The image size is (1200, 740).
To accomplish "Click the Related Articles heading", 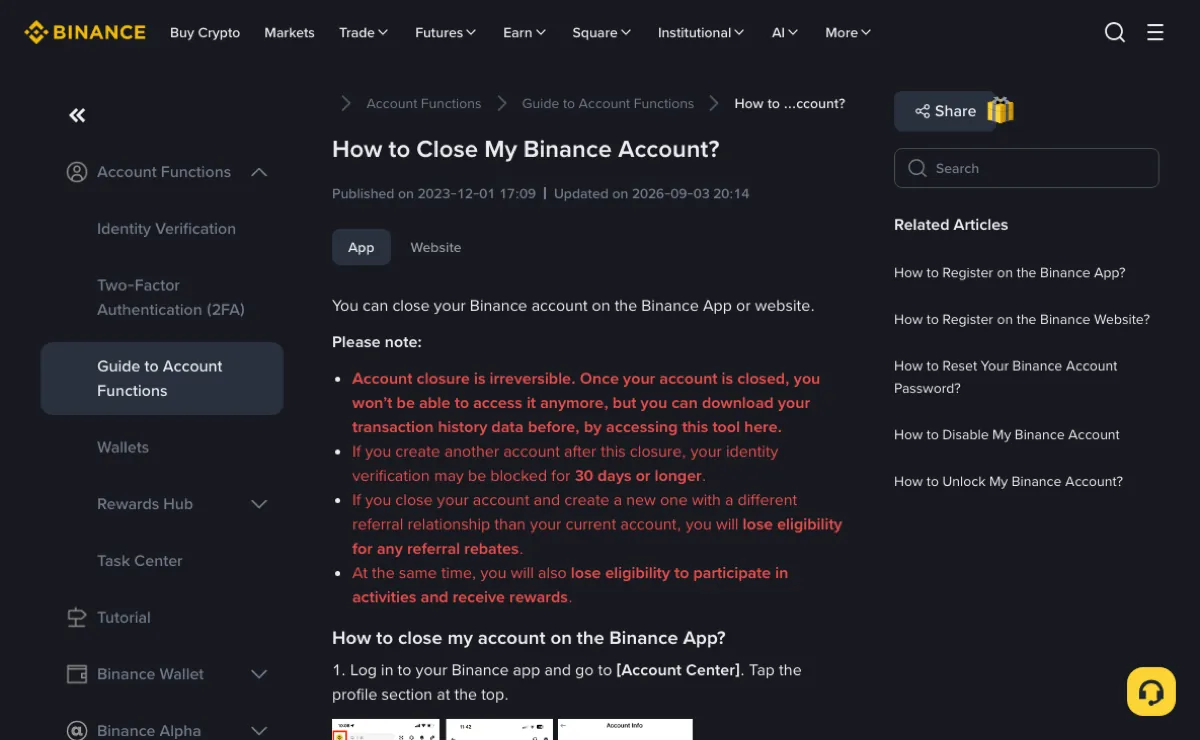I will click(951, 225).
